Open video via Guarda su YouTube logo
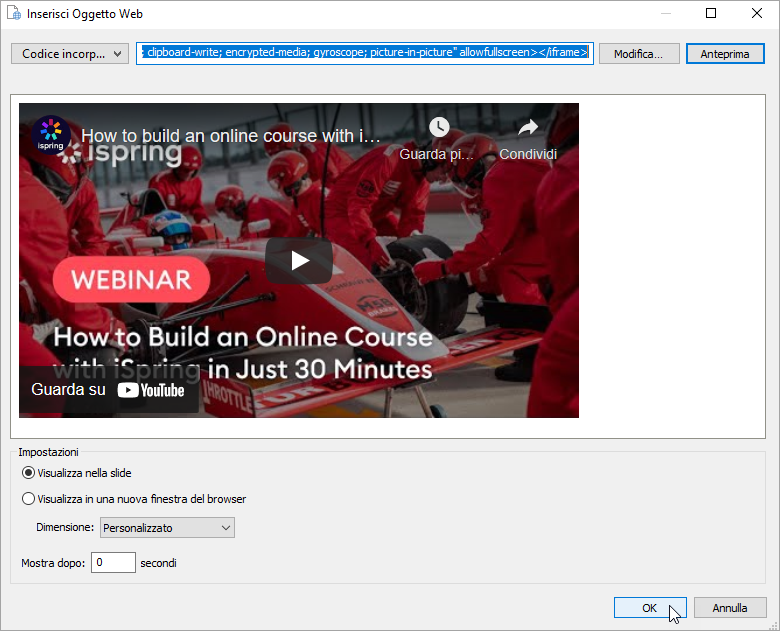 [x=150, y=390]
